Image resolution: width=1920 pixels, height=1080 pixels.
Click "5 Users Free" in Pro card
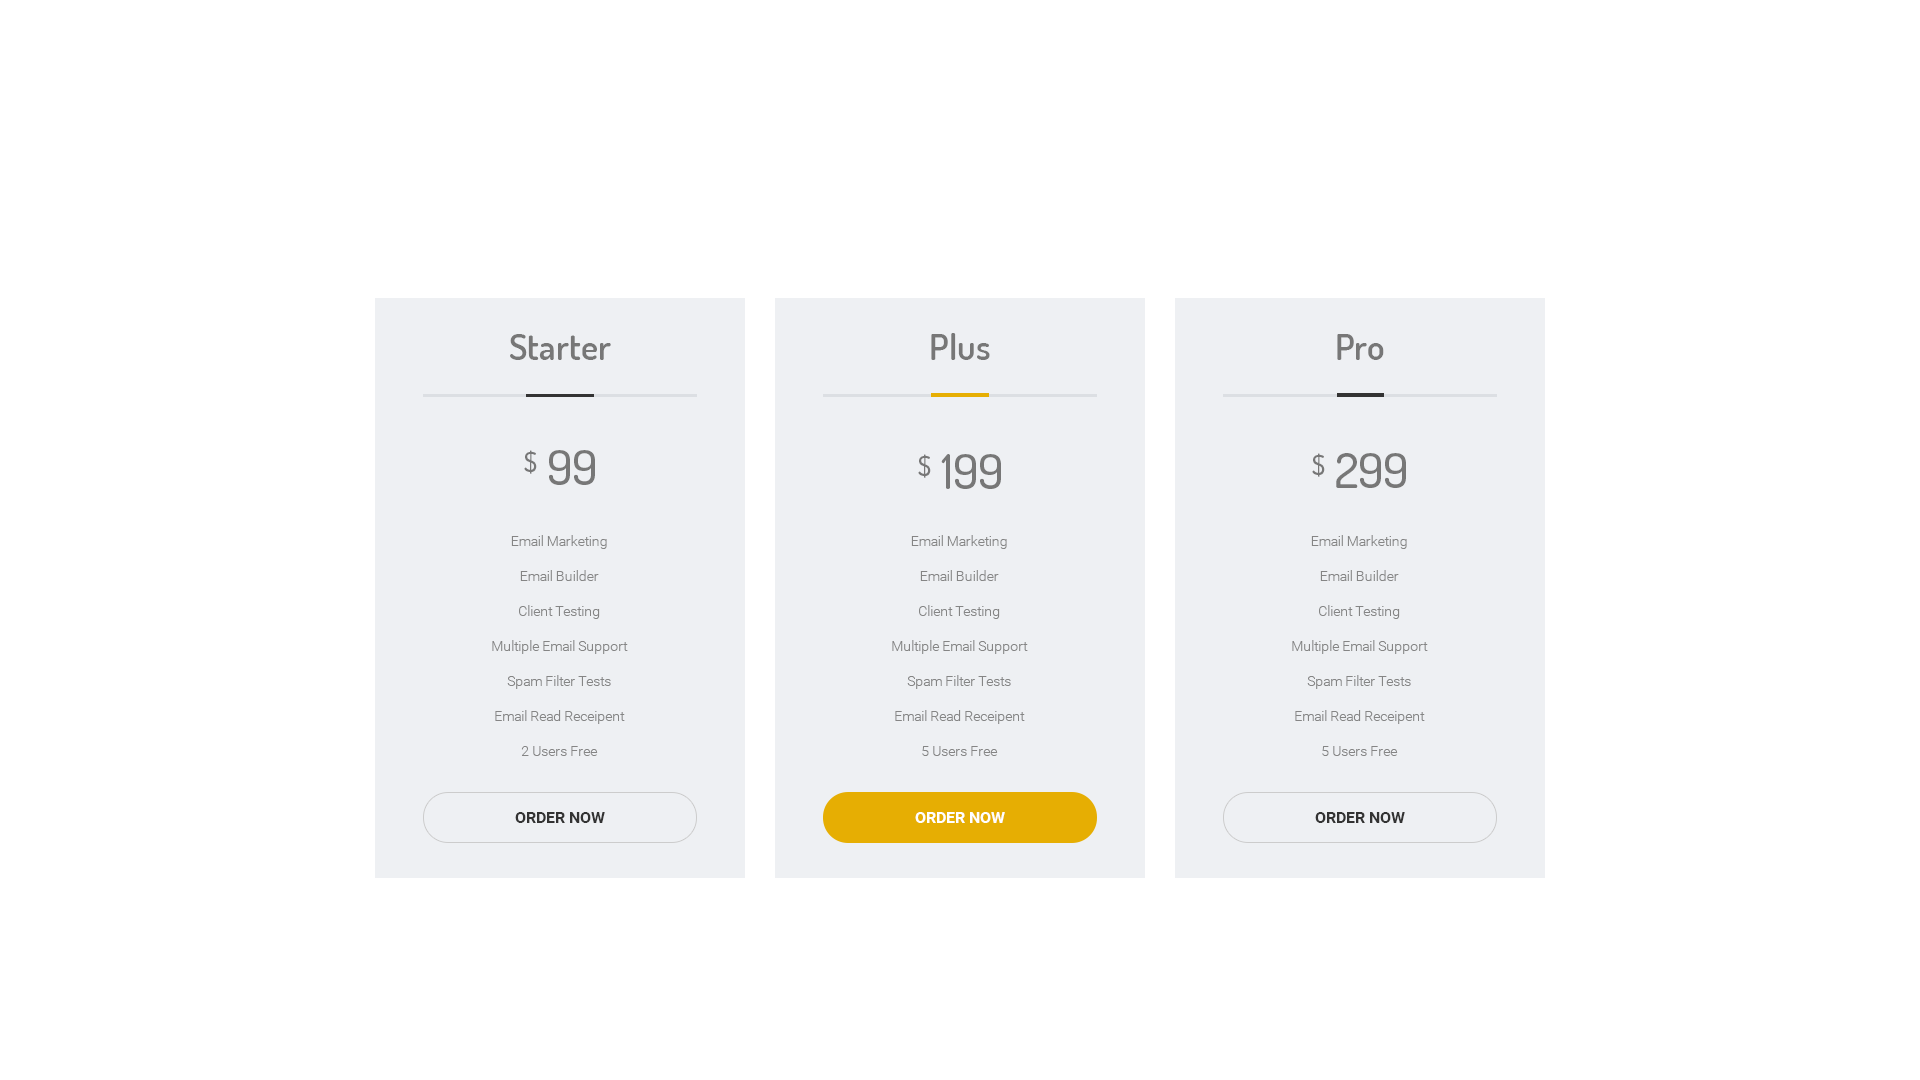(1359, 751)
